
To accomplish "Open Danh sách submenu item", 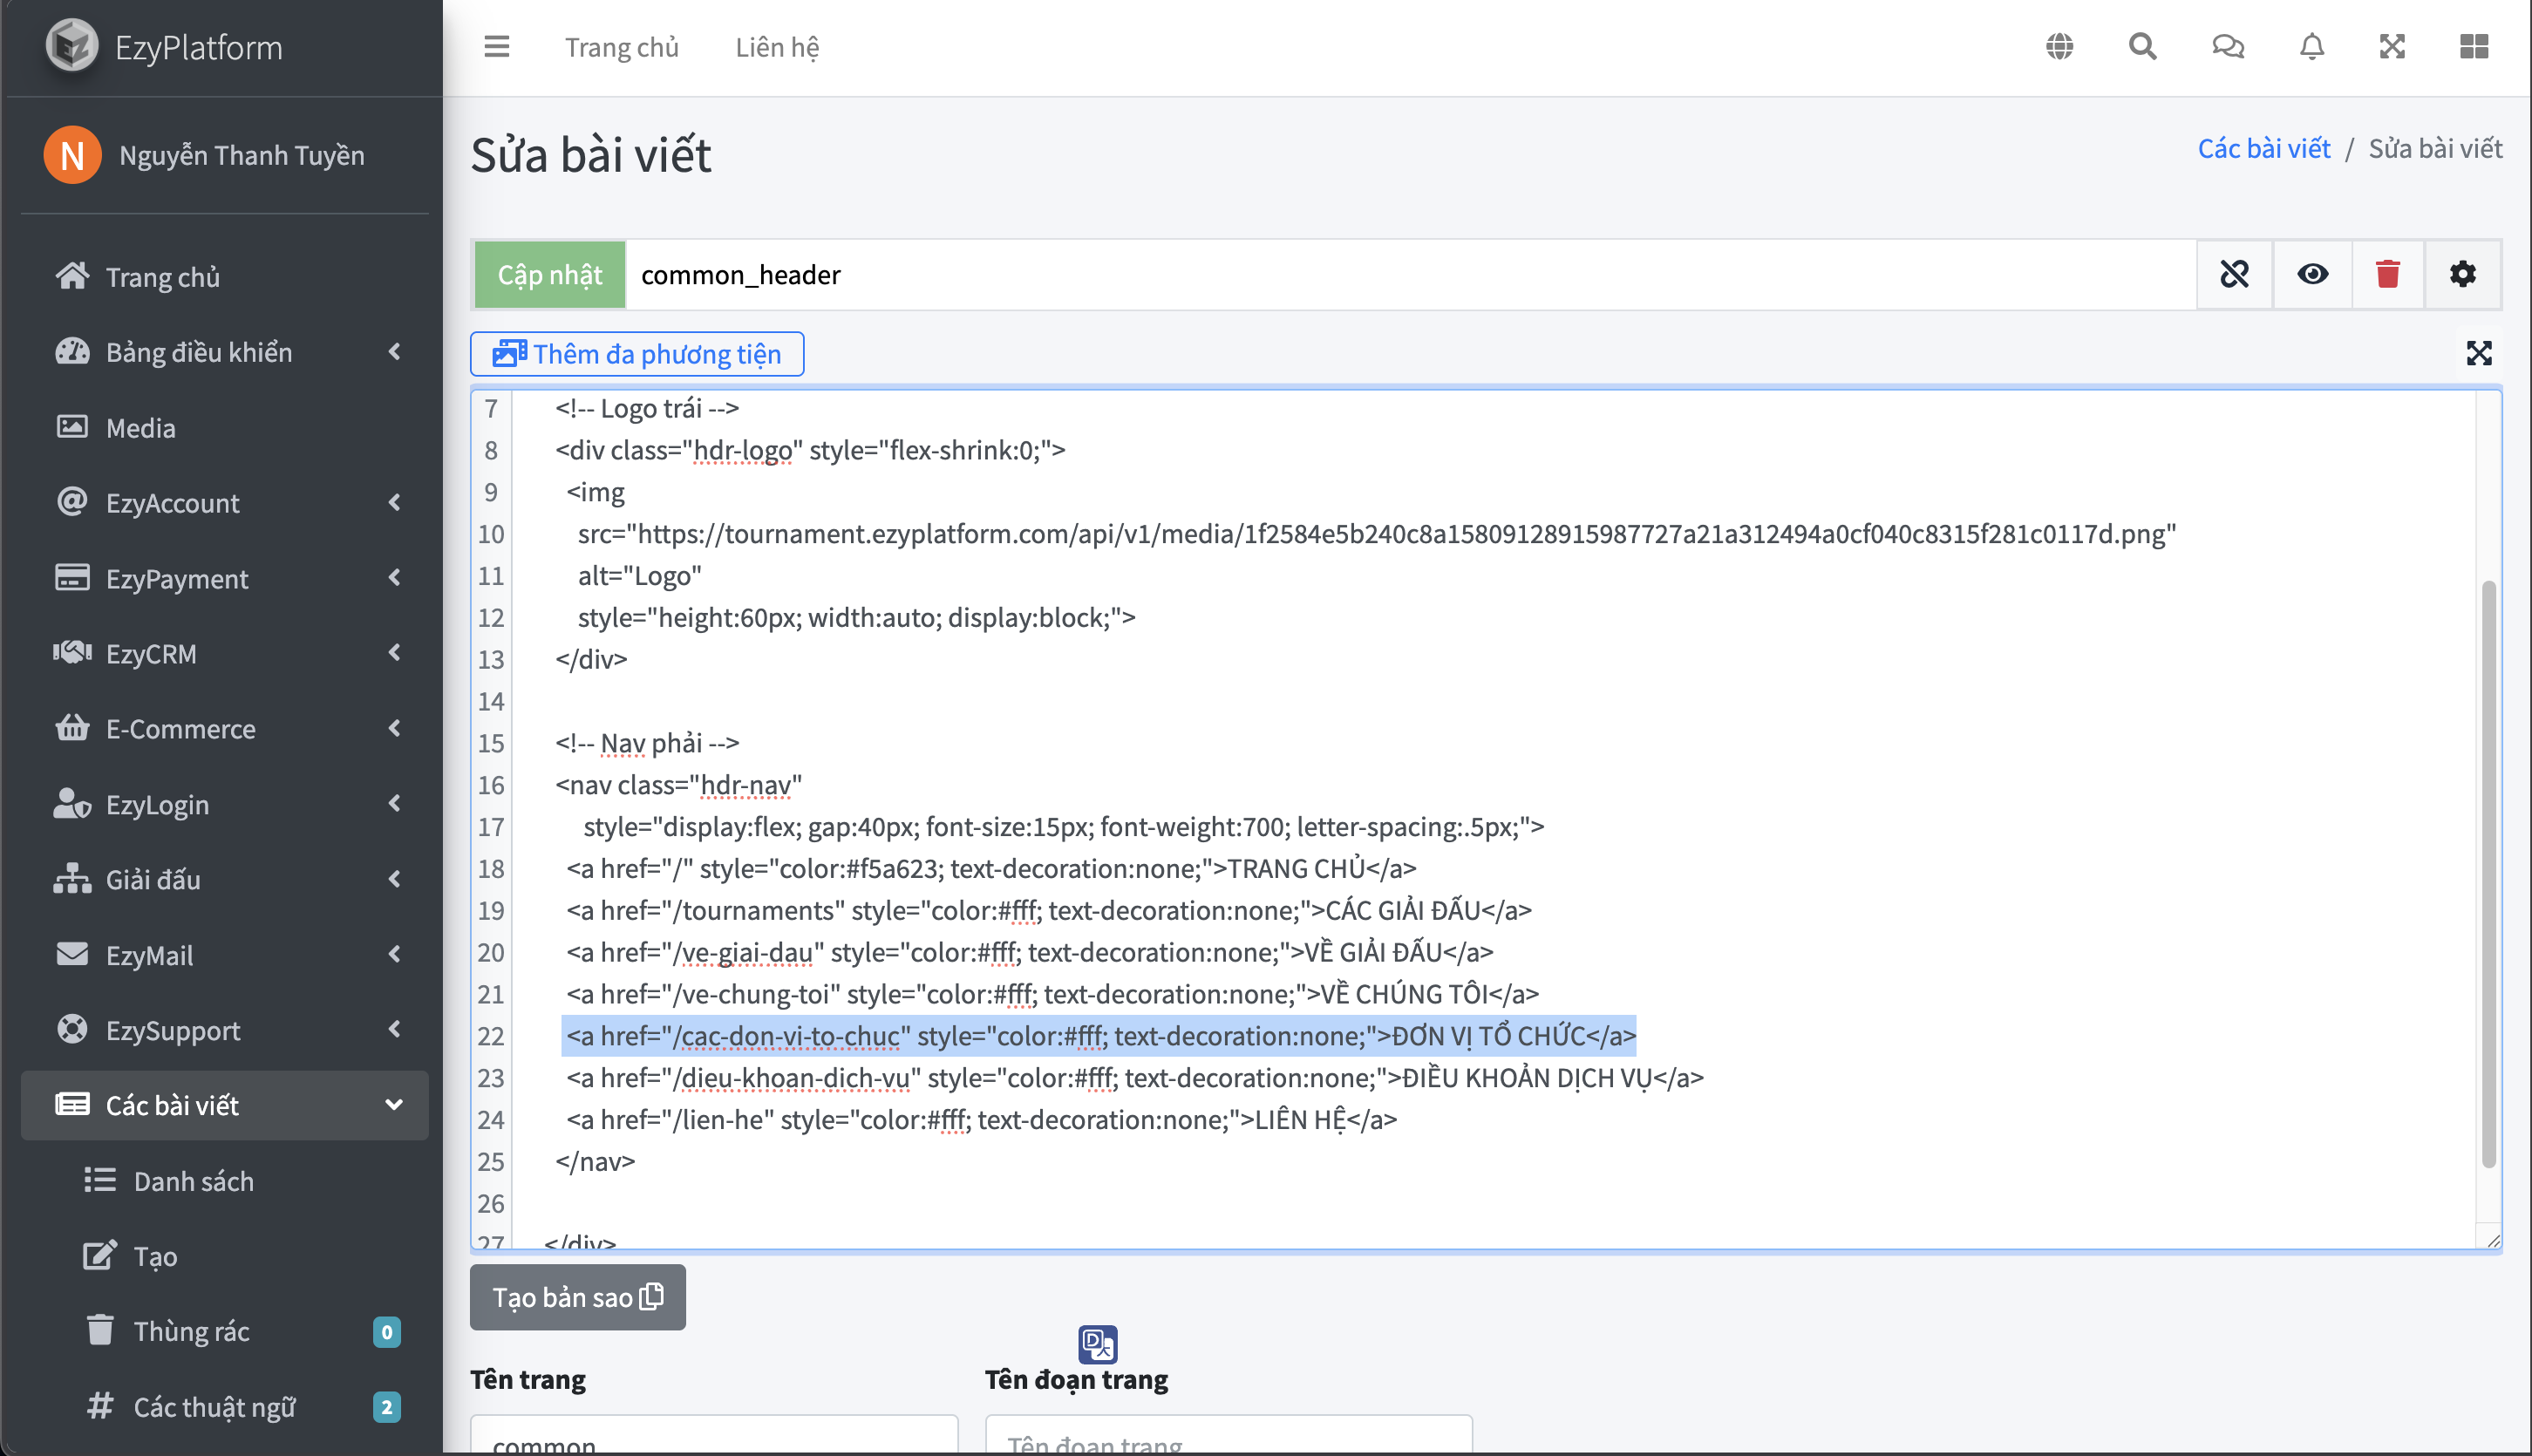I will [194, 1181].
